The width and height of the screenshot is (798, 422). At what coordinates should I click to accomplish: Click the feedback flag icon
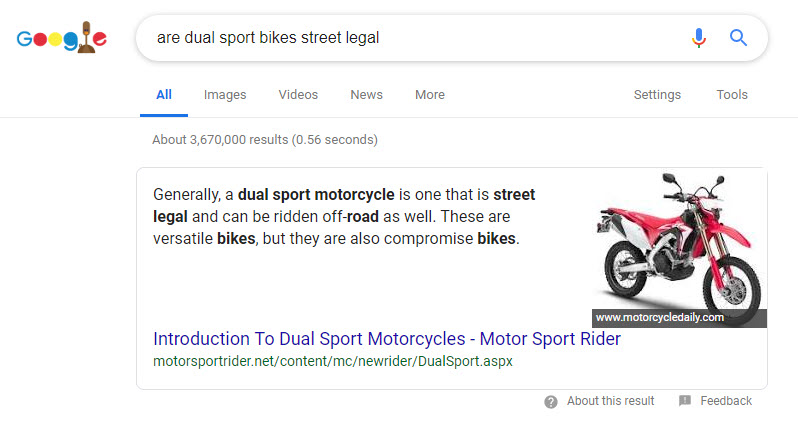685,401
